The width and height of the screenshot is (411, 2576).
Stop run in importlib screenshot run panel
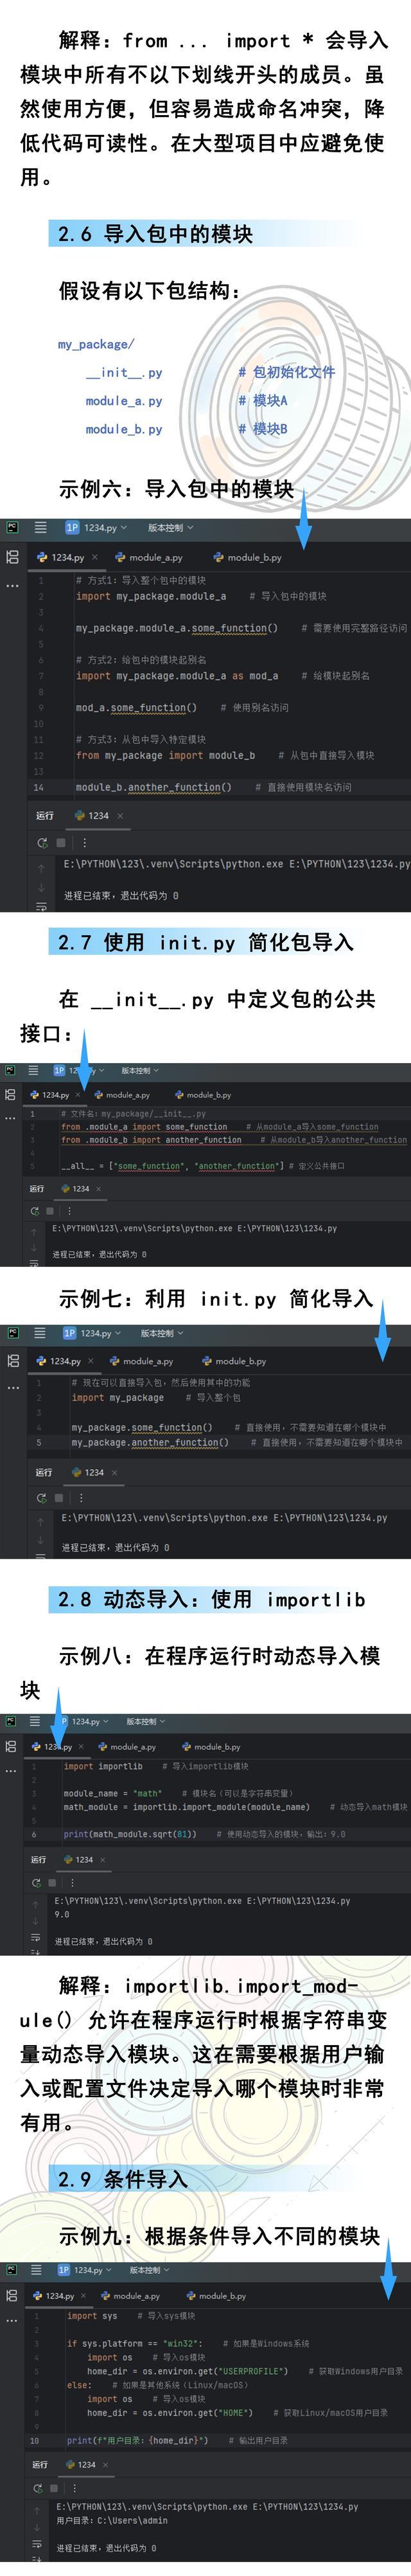52,1882
